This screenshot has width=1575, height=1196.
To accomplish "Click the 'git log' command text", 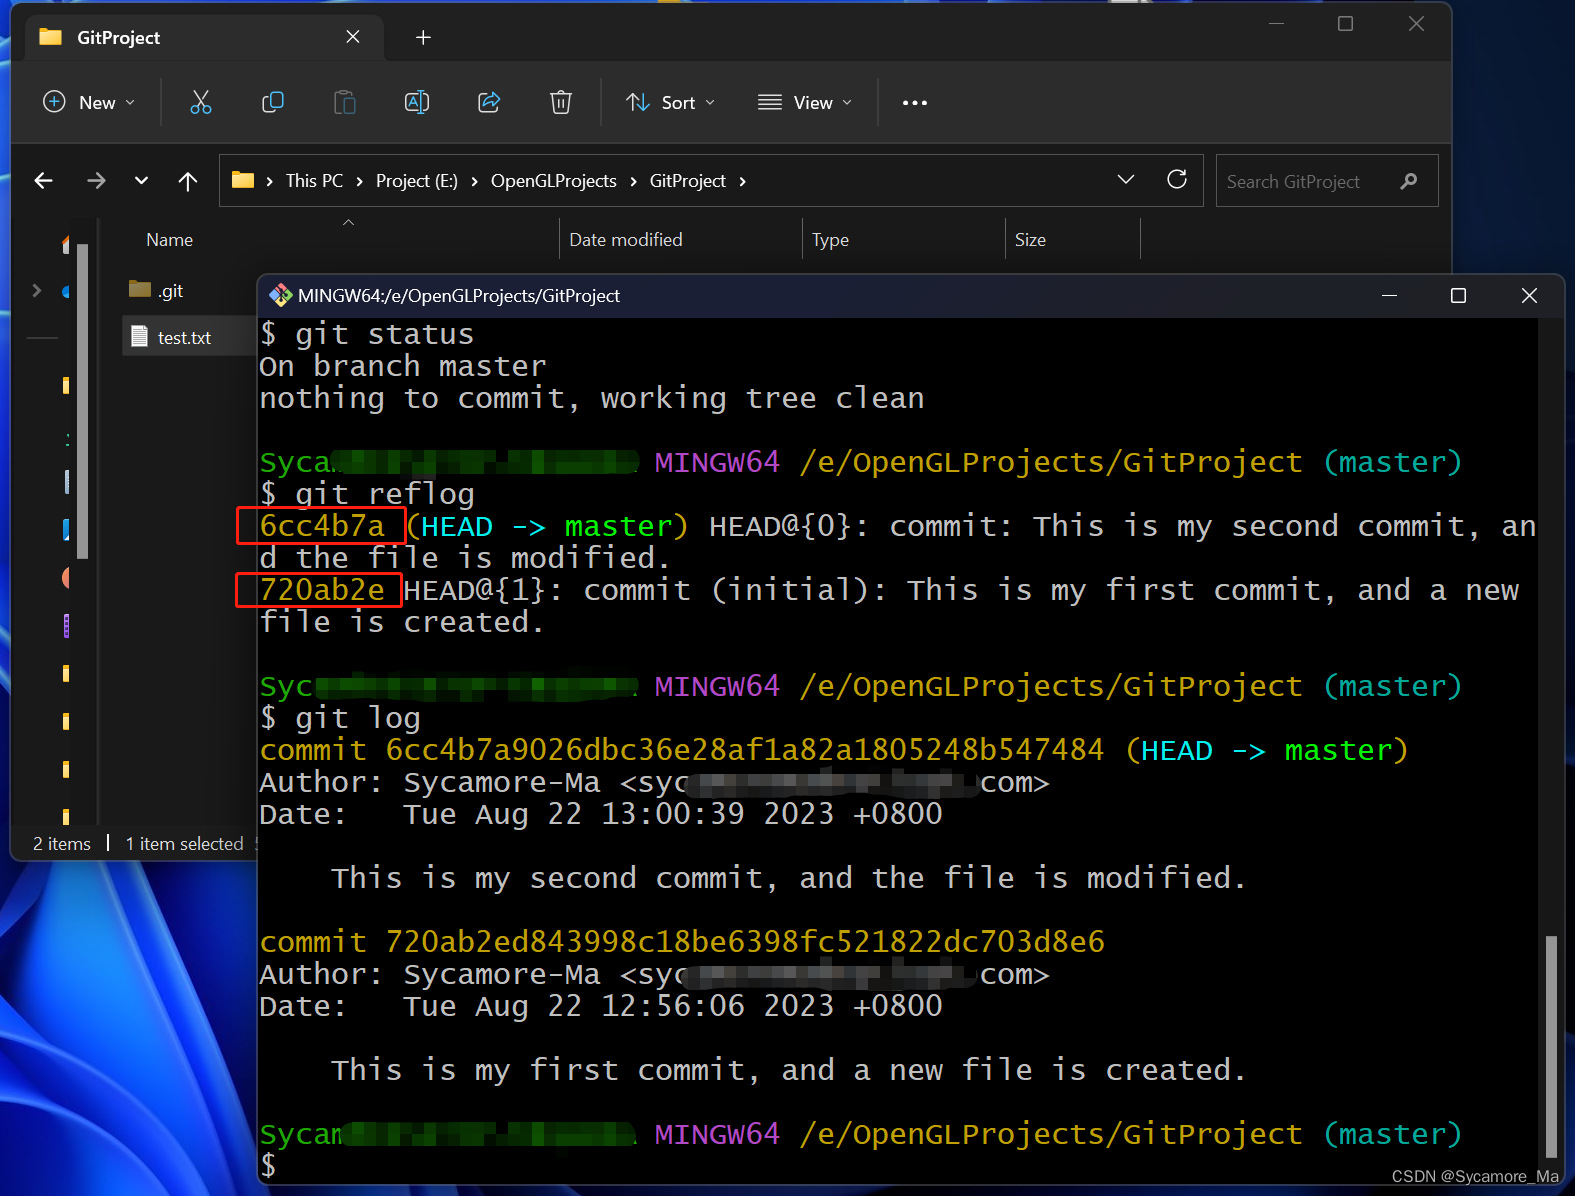I will (358, 718).
